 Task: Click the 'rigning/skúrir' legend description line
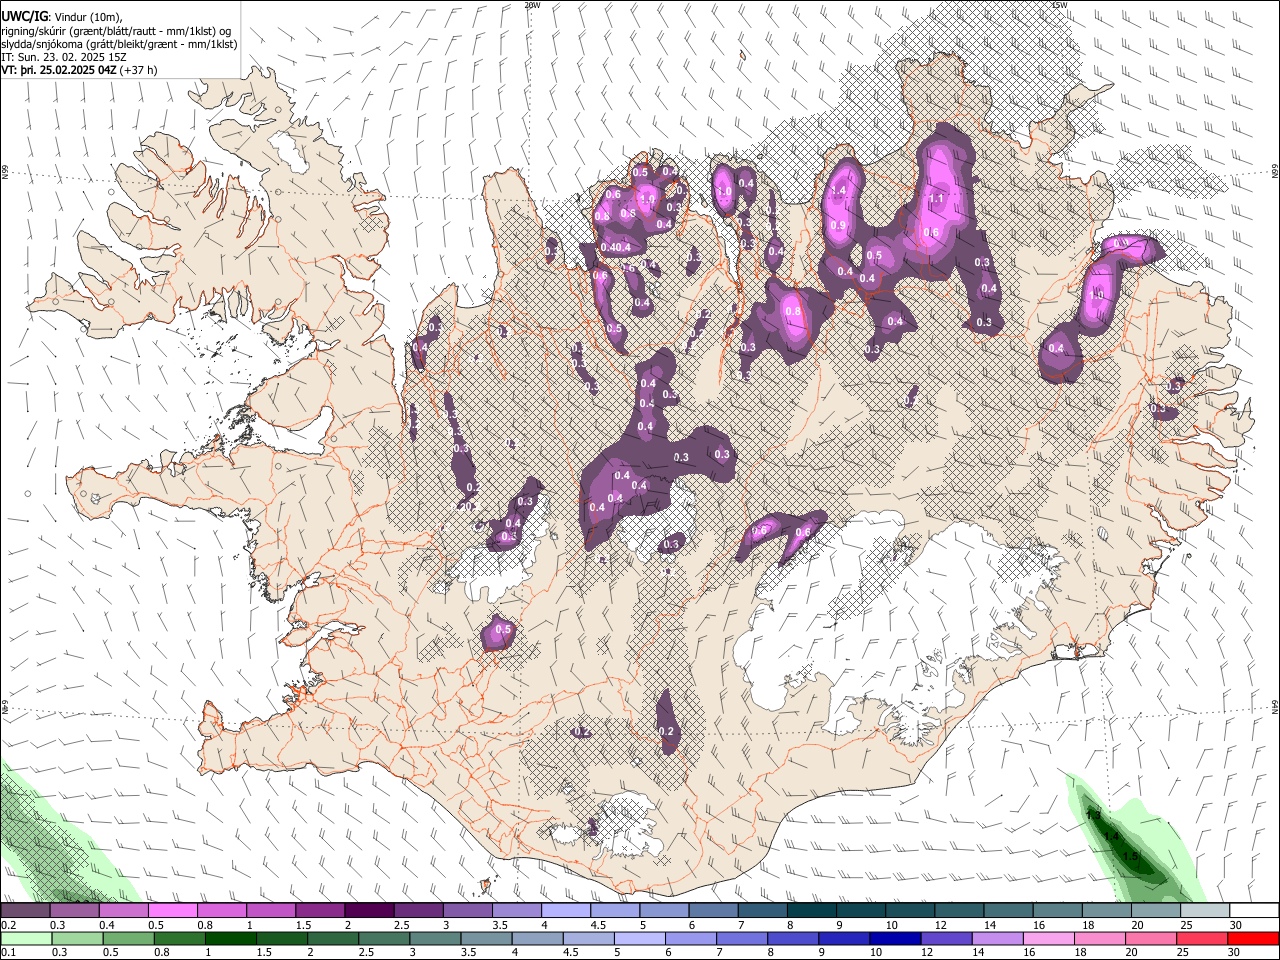pyautogui.click(x=117, y=30)
